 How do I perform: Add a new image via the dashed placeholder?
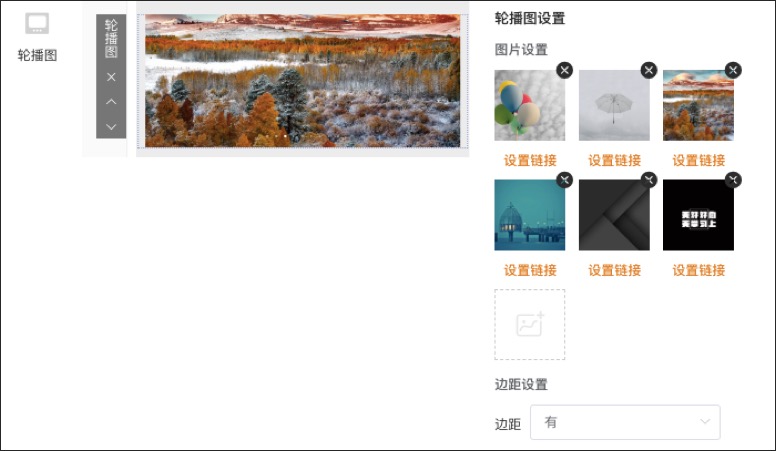tap(530, 325)
